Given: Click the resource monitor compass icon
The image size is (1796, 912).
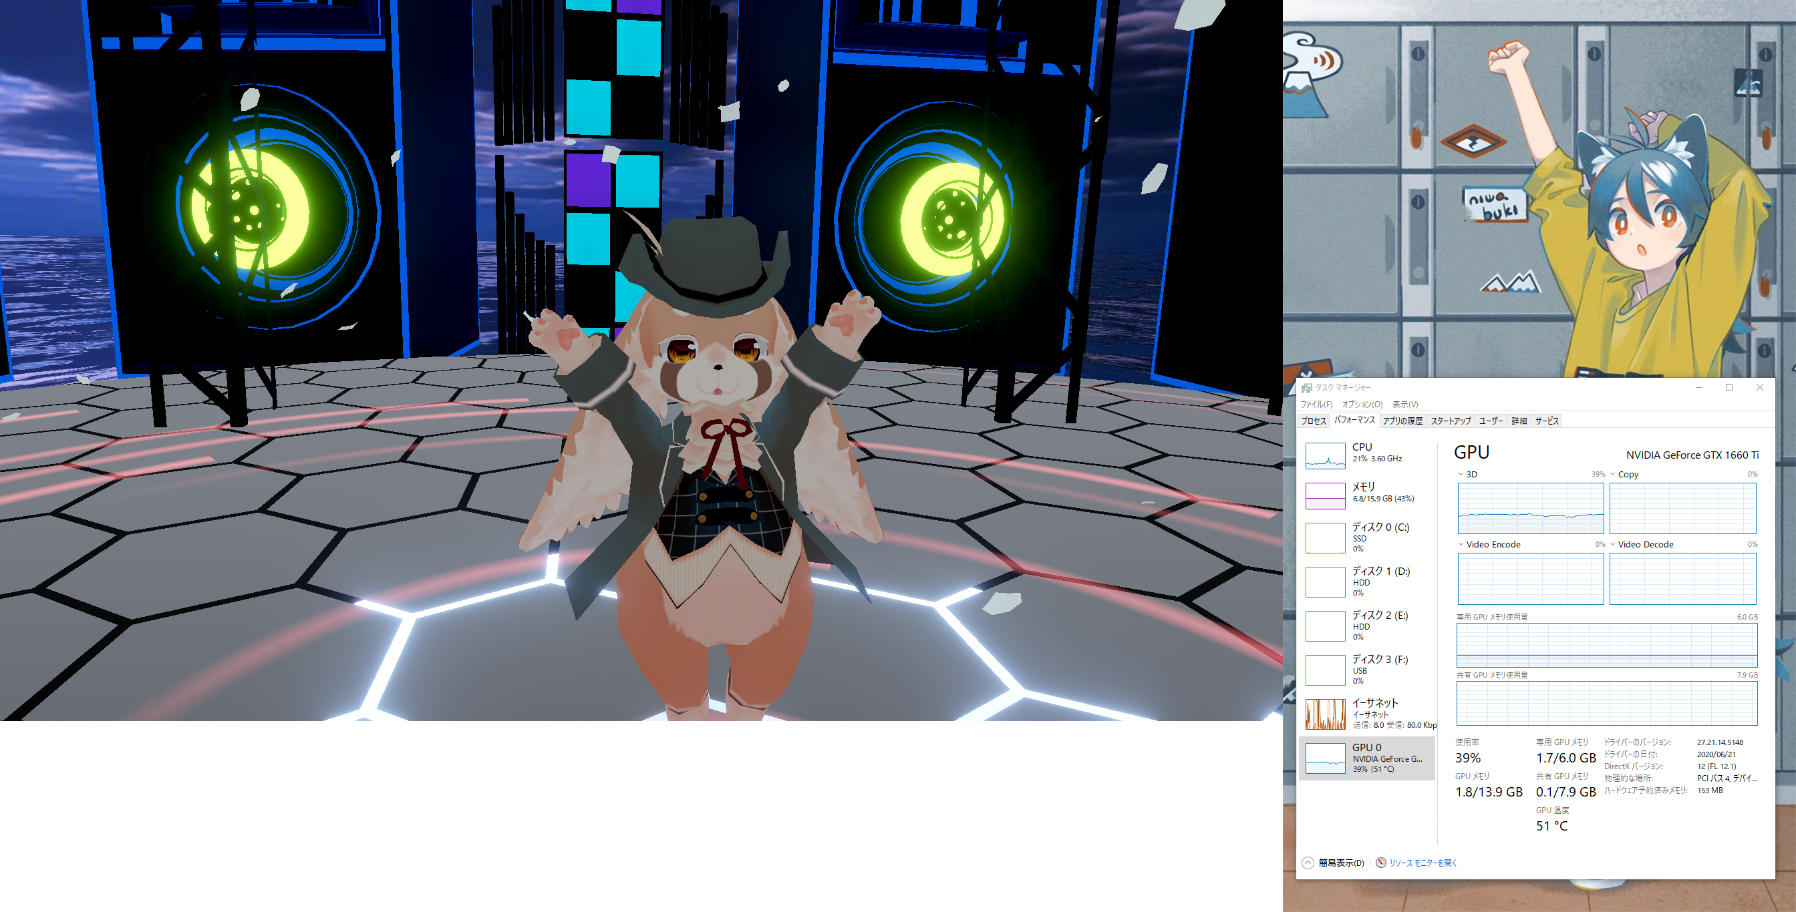Looking at the screenshot, I should (1381, 863).
